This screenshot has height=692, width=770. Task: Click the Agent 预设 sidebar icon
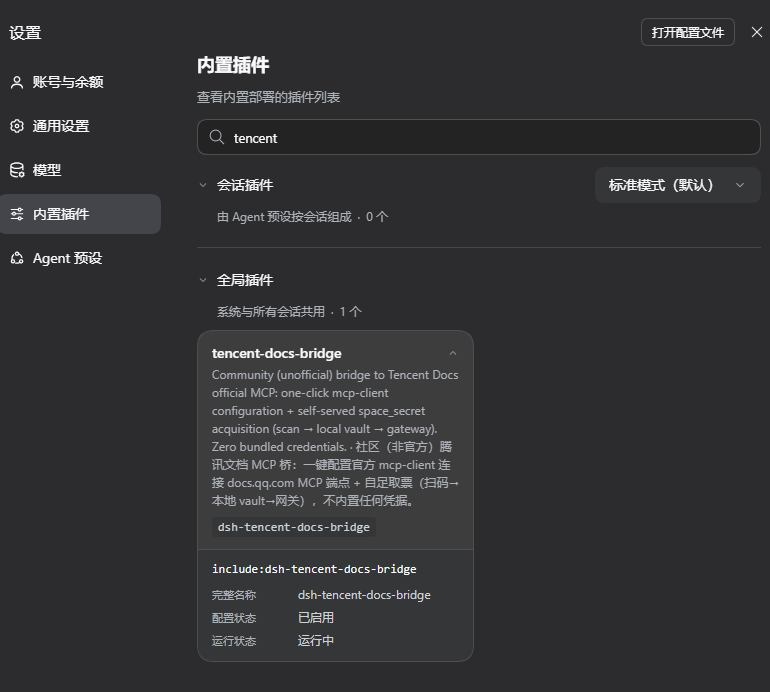17,258
